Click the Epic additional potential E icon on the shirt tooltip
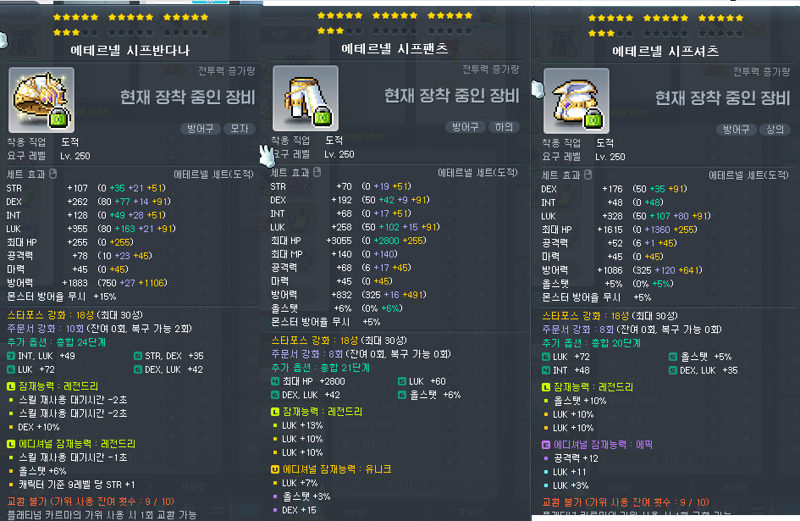 click(546, 444)
